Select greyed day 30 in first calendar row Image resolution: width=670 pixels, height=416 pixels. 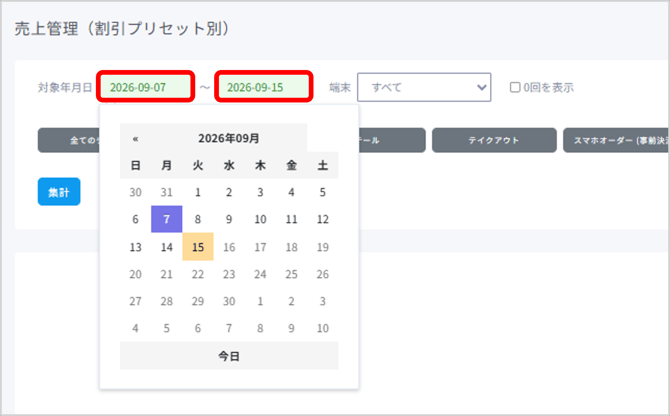click(135, 192)
